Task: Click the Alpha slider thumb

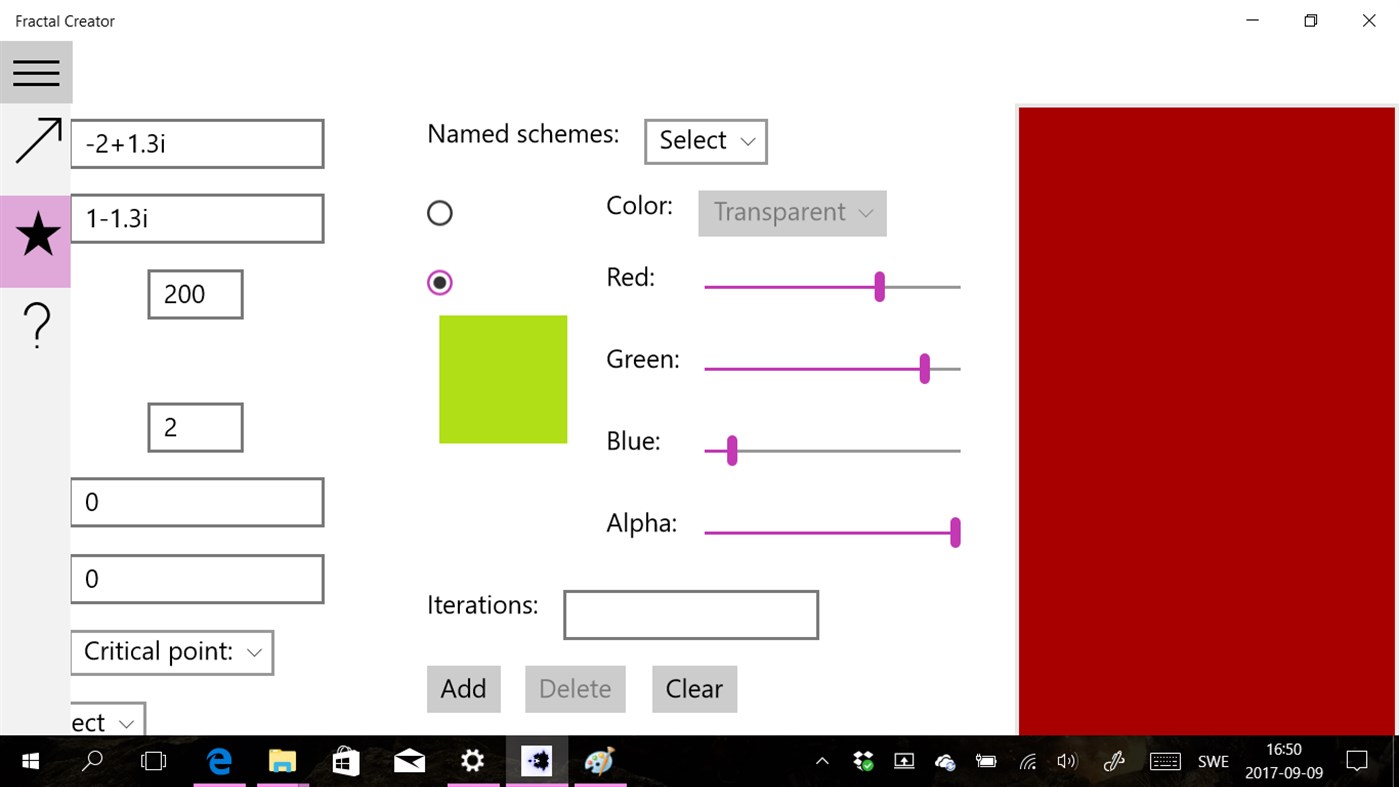Action: 955,532
